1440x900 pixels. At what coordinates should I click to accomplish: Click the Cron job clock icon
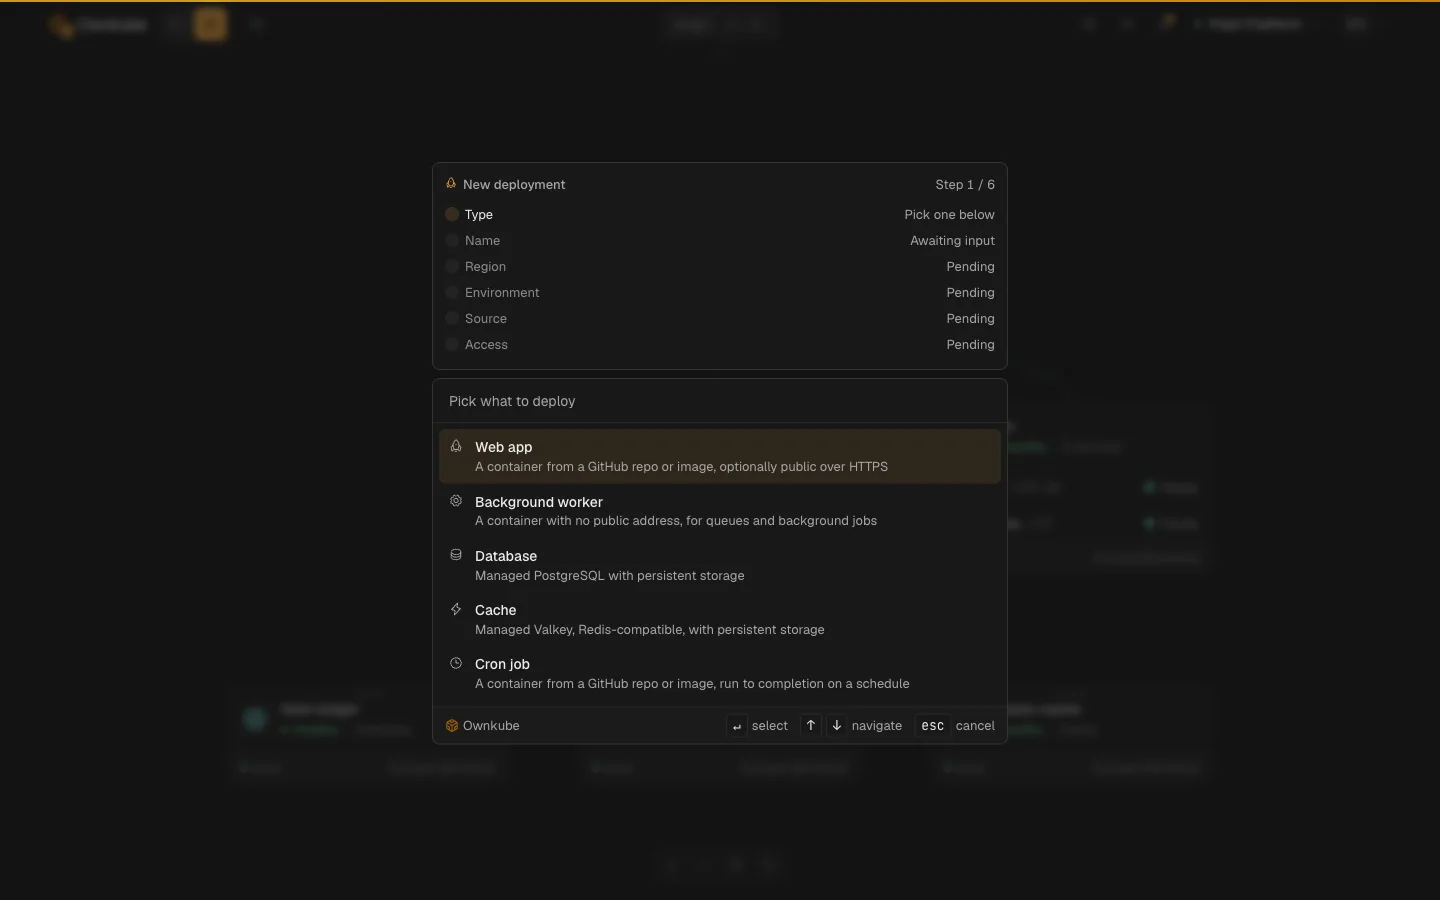click(456, 663)
